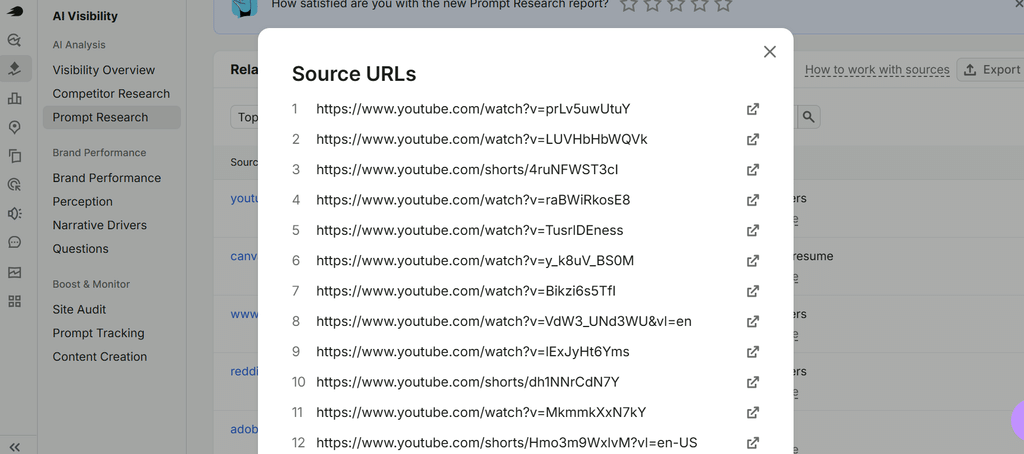1024x454 pixels.
Task: Open Content Creation in sidebar
Action: coord(99,356)
